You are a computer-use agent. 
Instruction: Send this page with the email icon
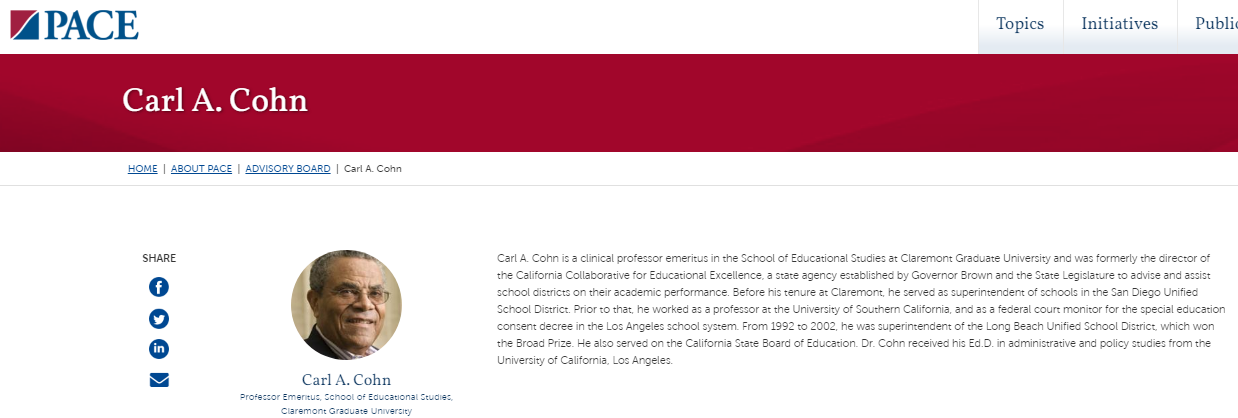pyautogui.click(x=159, y=380)
